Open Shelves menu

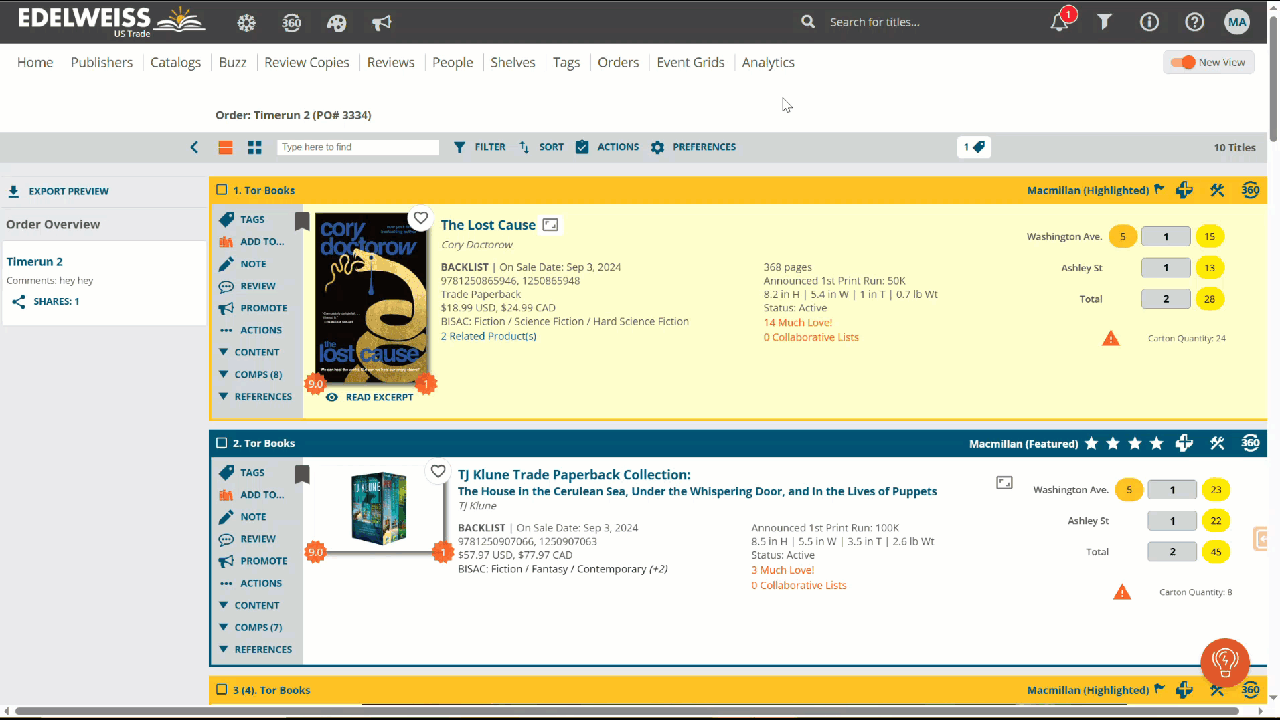[513, 62]
